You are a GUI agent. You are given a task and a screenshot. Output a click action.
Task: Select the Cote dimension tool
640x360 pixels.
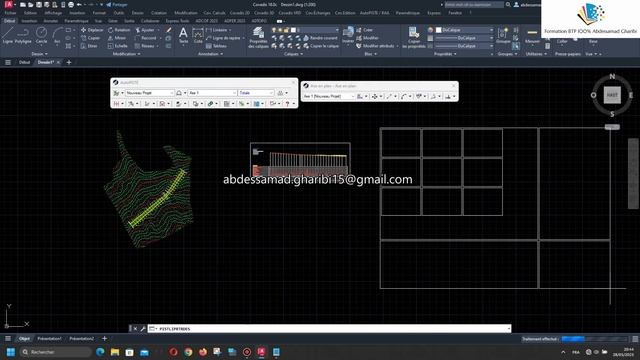click(x=198, y=35)
